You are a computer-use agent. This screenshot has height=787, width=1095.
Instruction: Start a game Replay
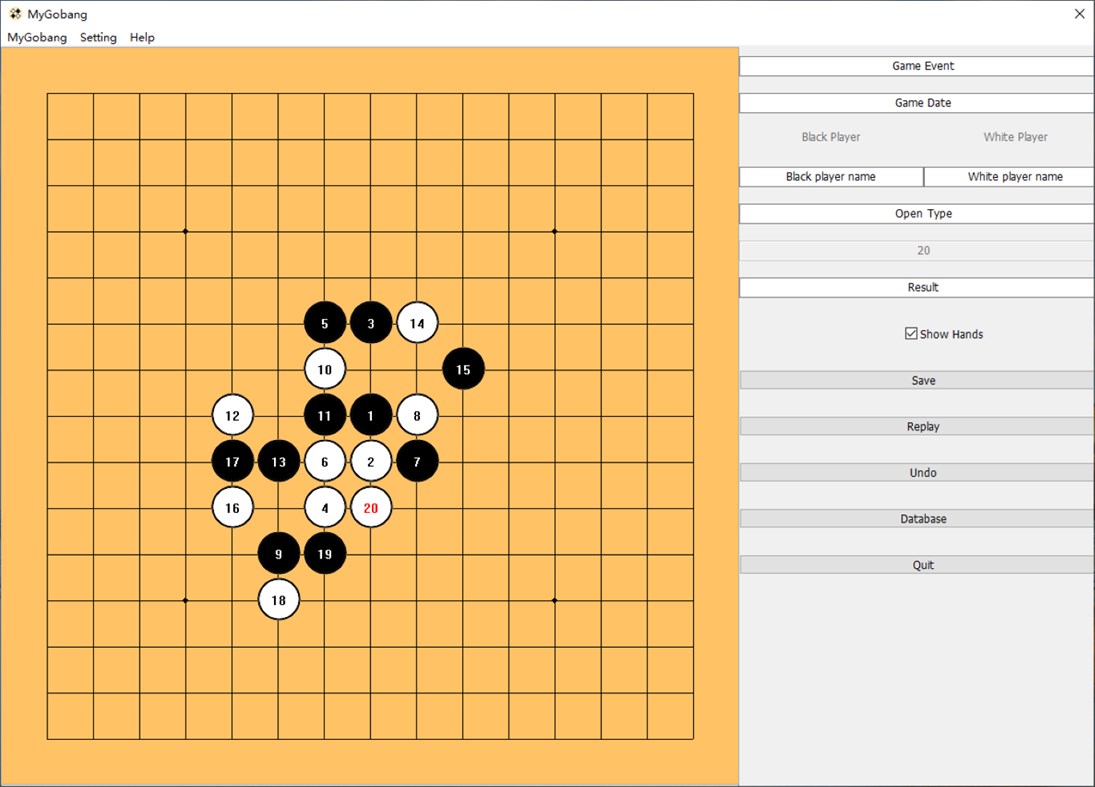[x=922, y=426]
